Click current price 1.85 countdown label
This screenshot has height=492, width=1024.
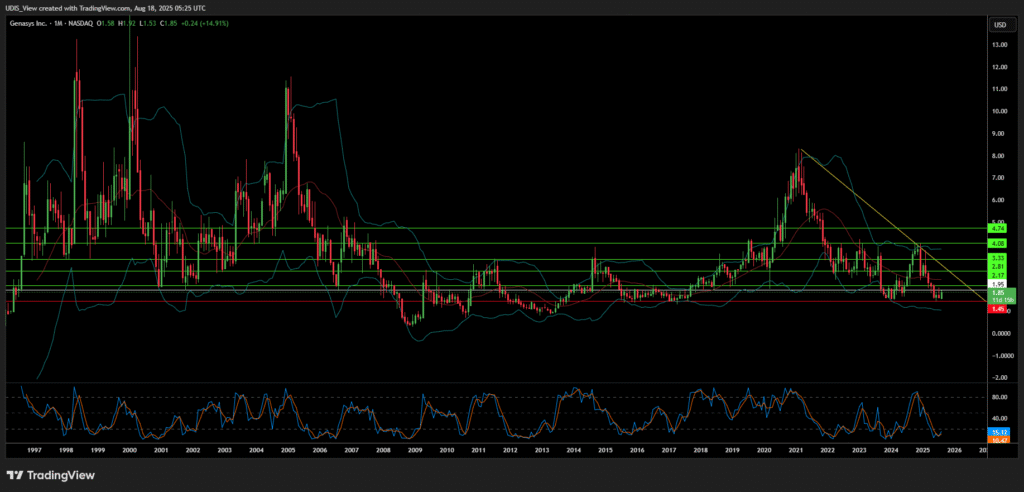point(998,296)
